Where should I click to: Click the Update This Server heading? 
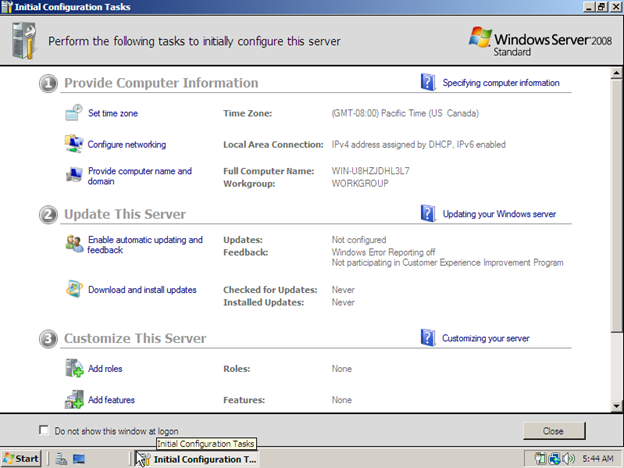(x=125, y=214)
